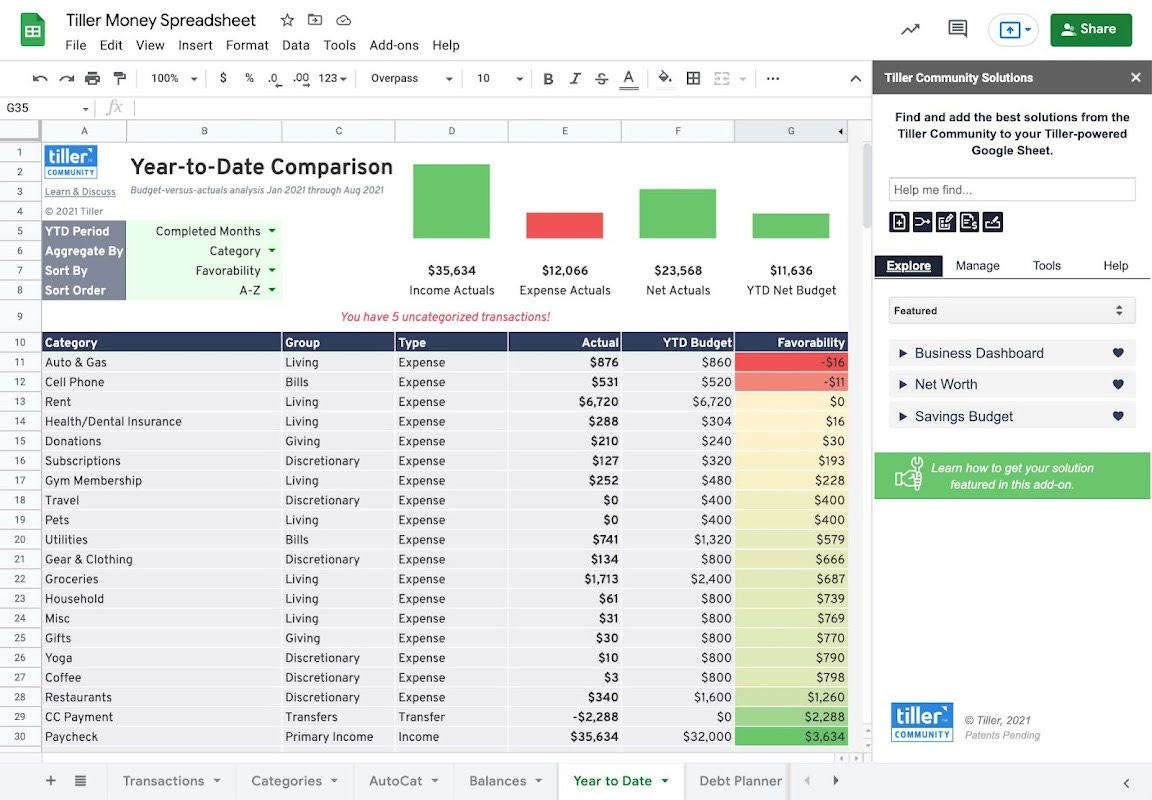1152x800 pixels.
Task: Click the grid-with-pencil icon in the Tiller sidebar
Action: coord(946,222)
